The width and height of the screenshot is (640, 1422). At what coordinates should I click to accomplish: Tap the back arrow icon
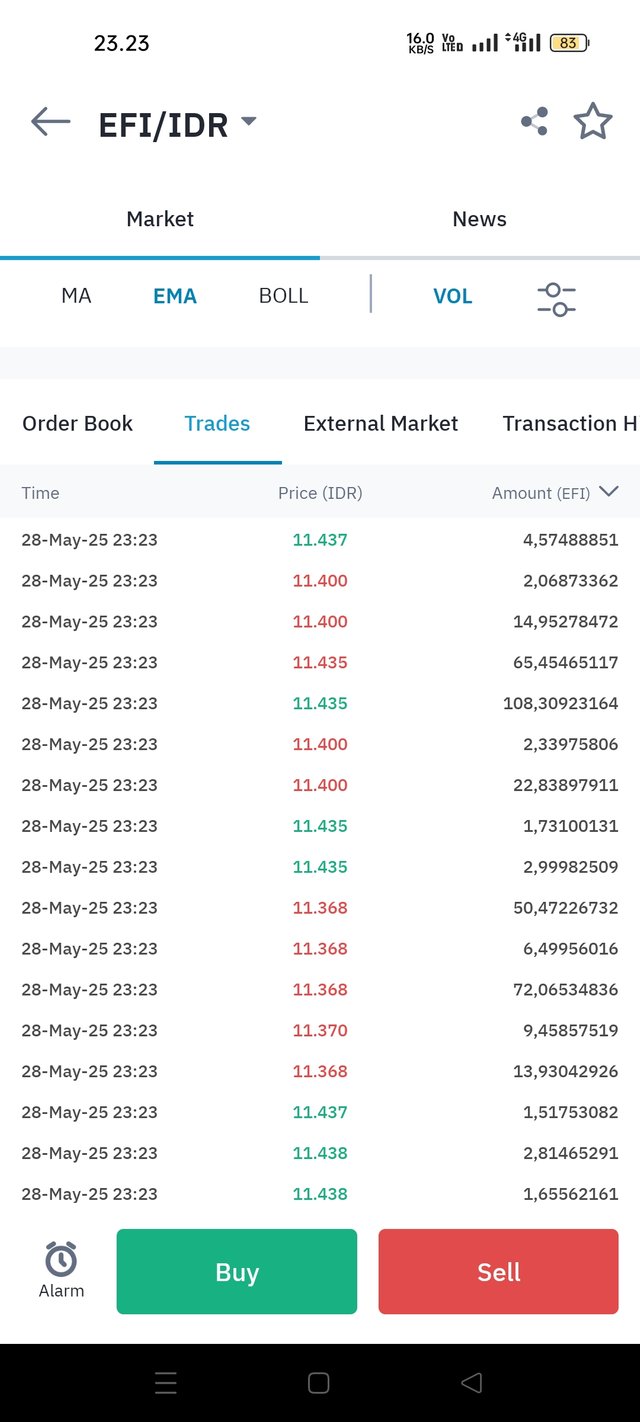(51, 122)
